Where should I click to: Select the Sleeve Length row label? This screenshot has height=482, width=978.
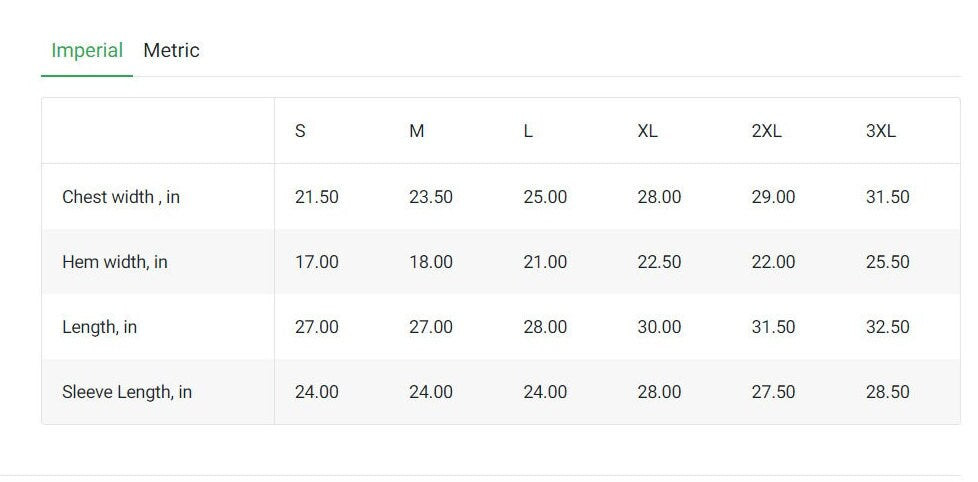[127, 392]
